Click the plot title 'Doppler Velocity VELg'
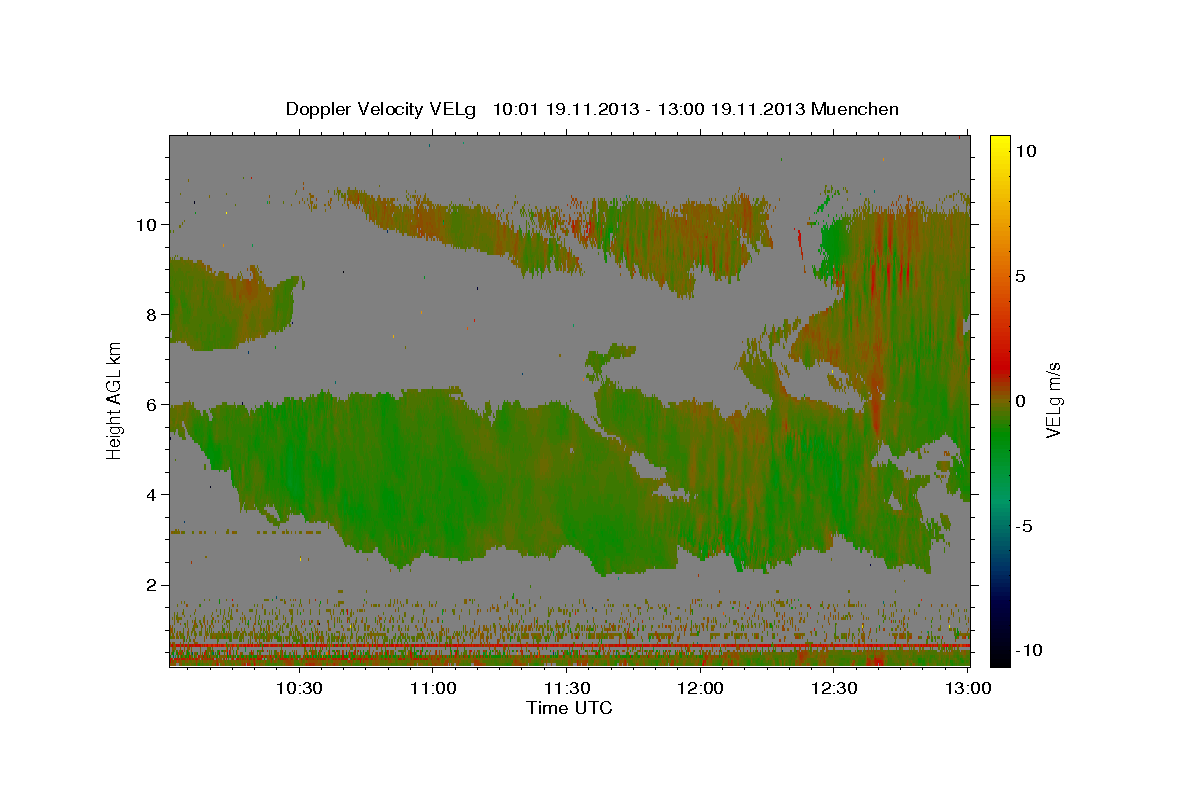This screenshot has height=800, width=1200. pos(381,109)
